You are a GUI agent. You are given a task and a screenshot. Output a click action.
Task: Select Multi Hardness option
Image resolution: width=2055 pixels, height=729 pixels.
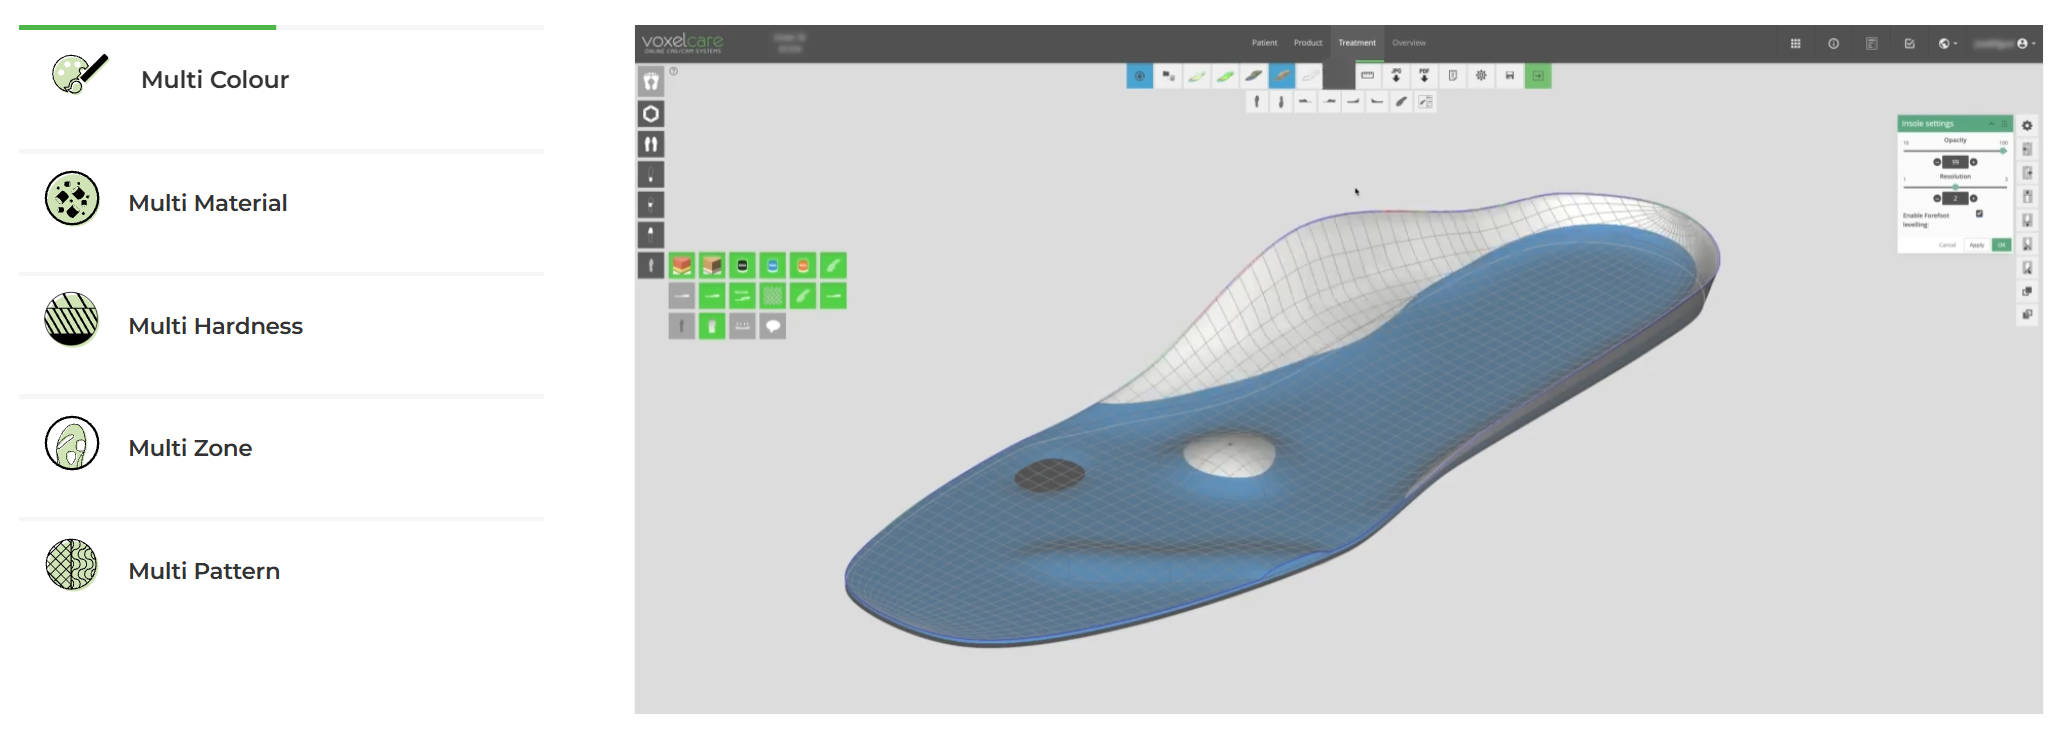[215, 326]
